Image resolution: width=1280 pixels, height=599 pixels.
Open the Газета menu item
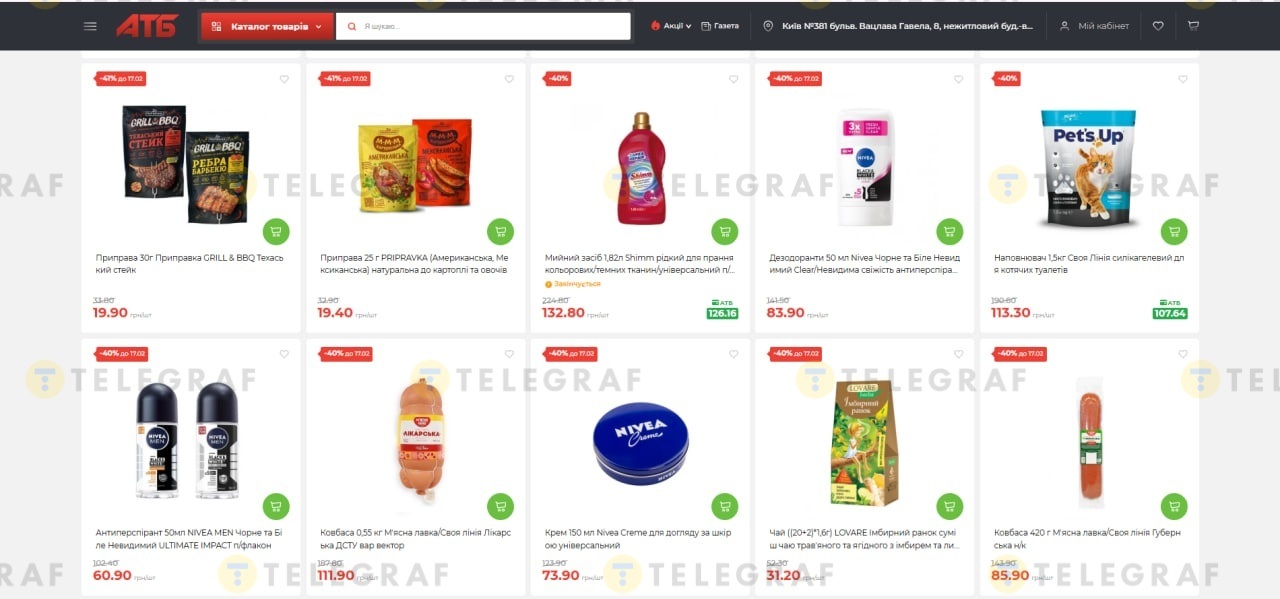pyautogui.click(x=720, y=26)
